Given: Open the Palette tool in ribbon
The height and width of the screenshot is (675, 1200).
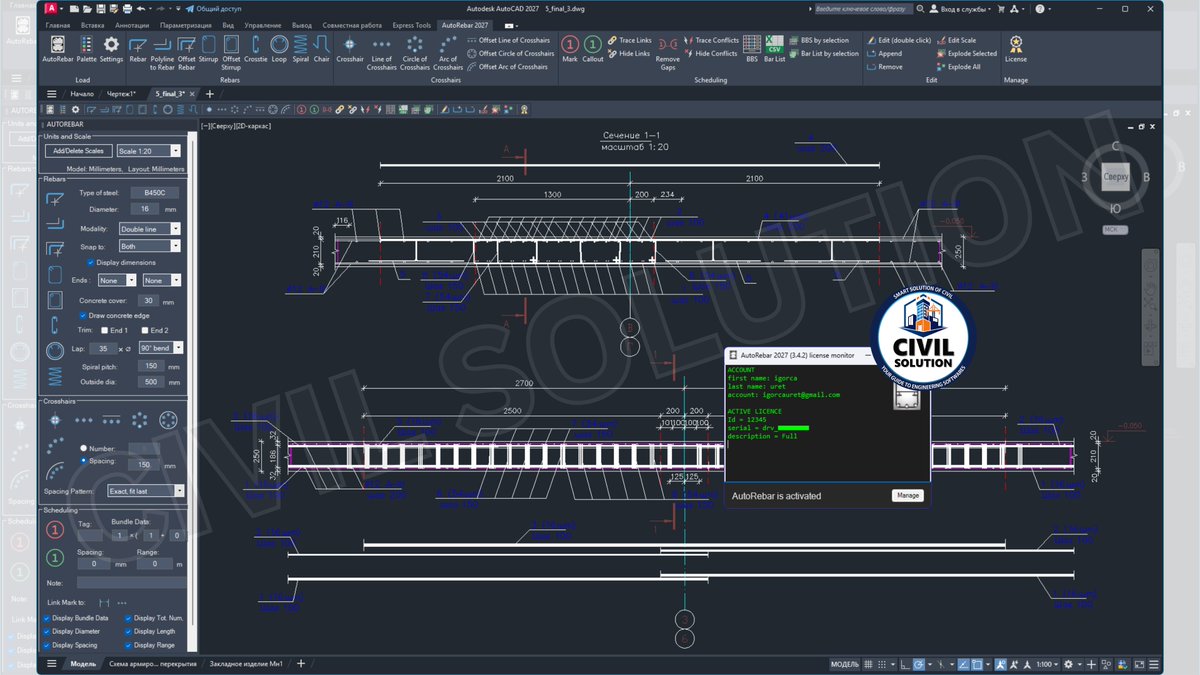Looking at the screenshot, I should coord(87,49).
